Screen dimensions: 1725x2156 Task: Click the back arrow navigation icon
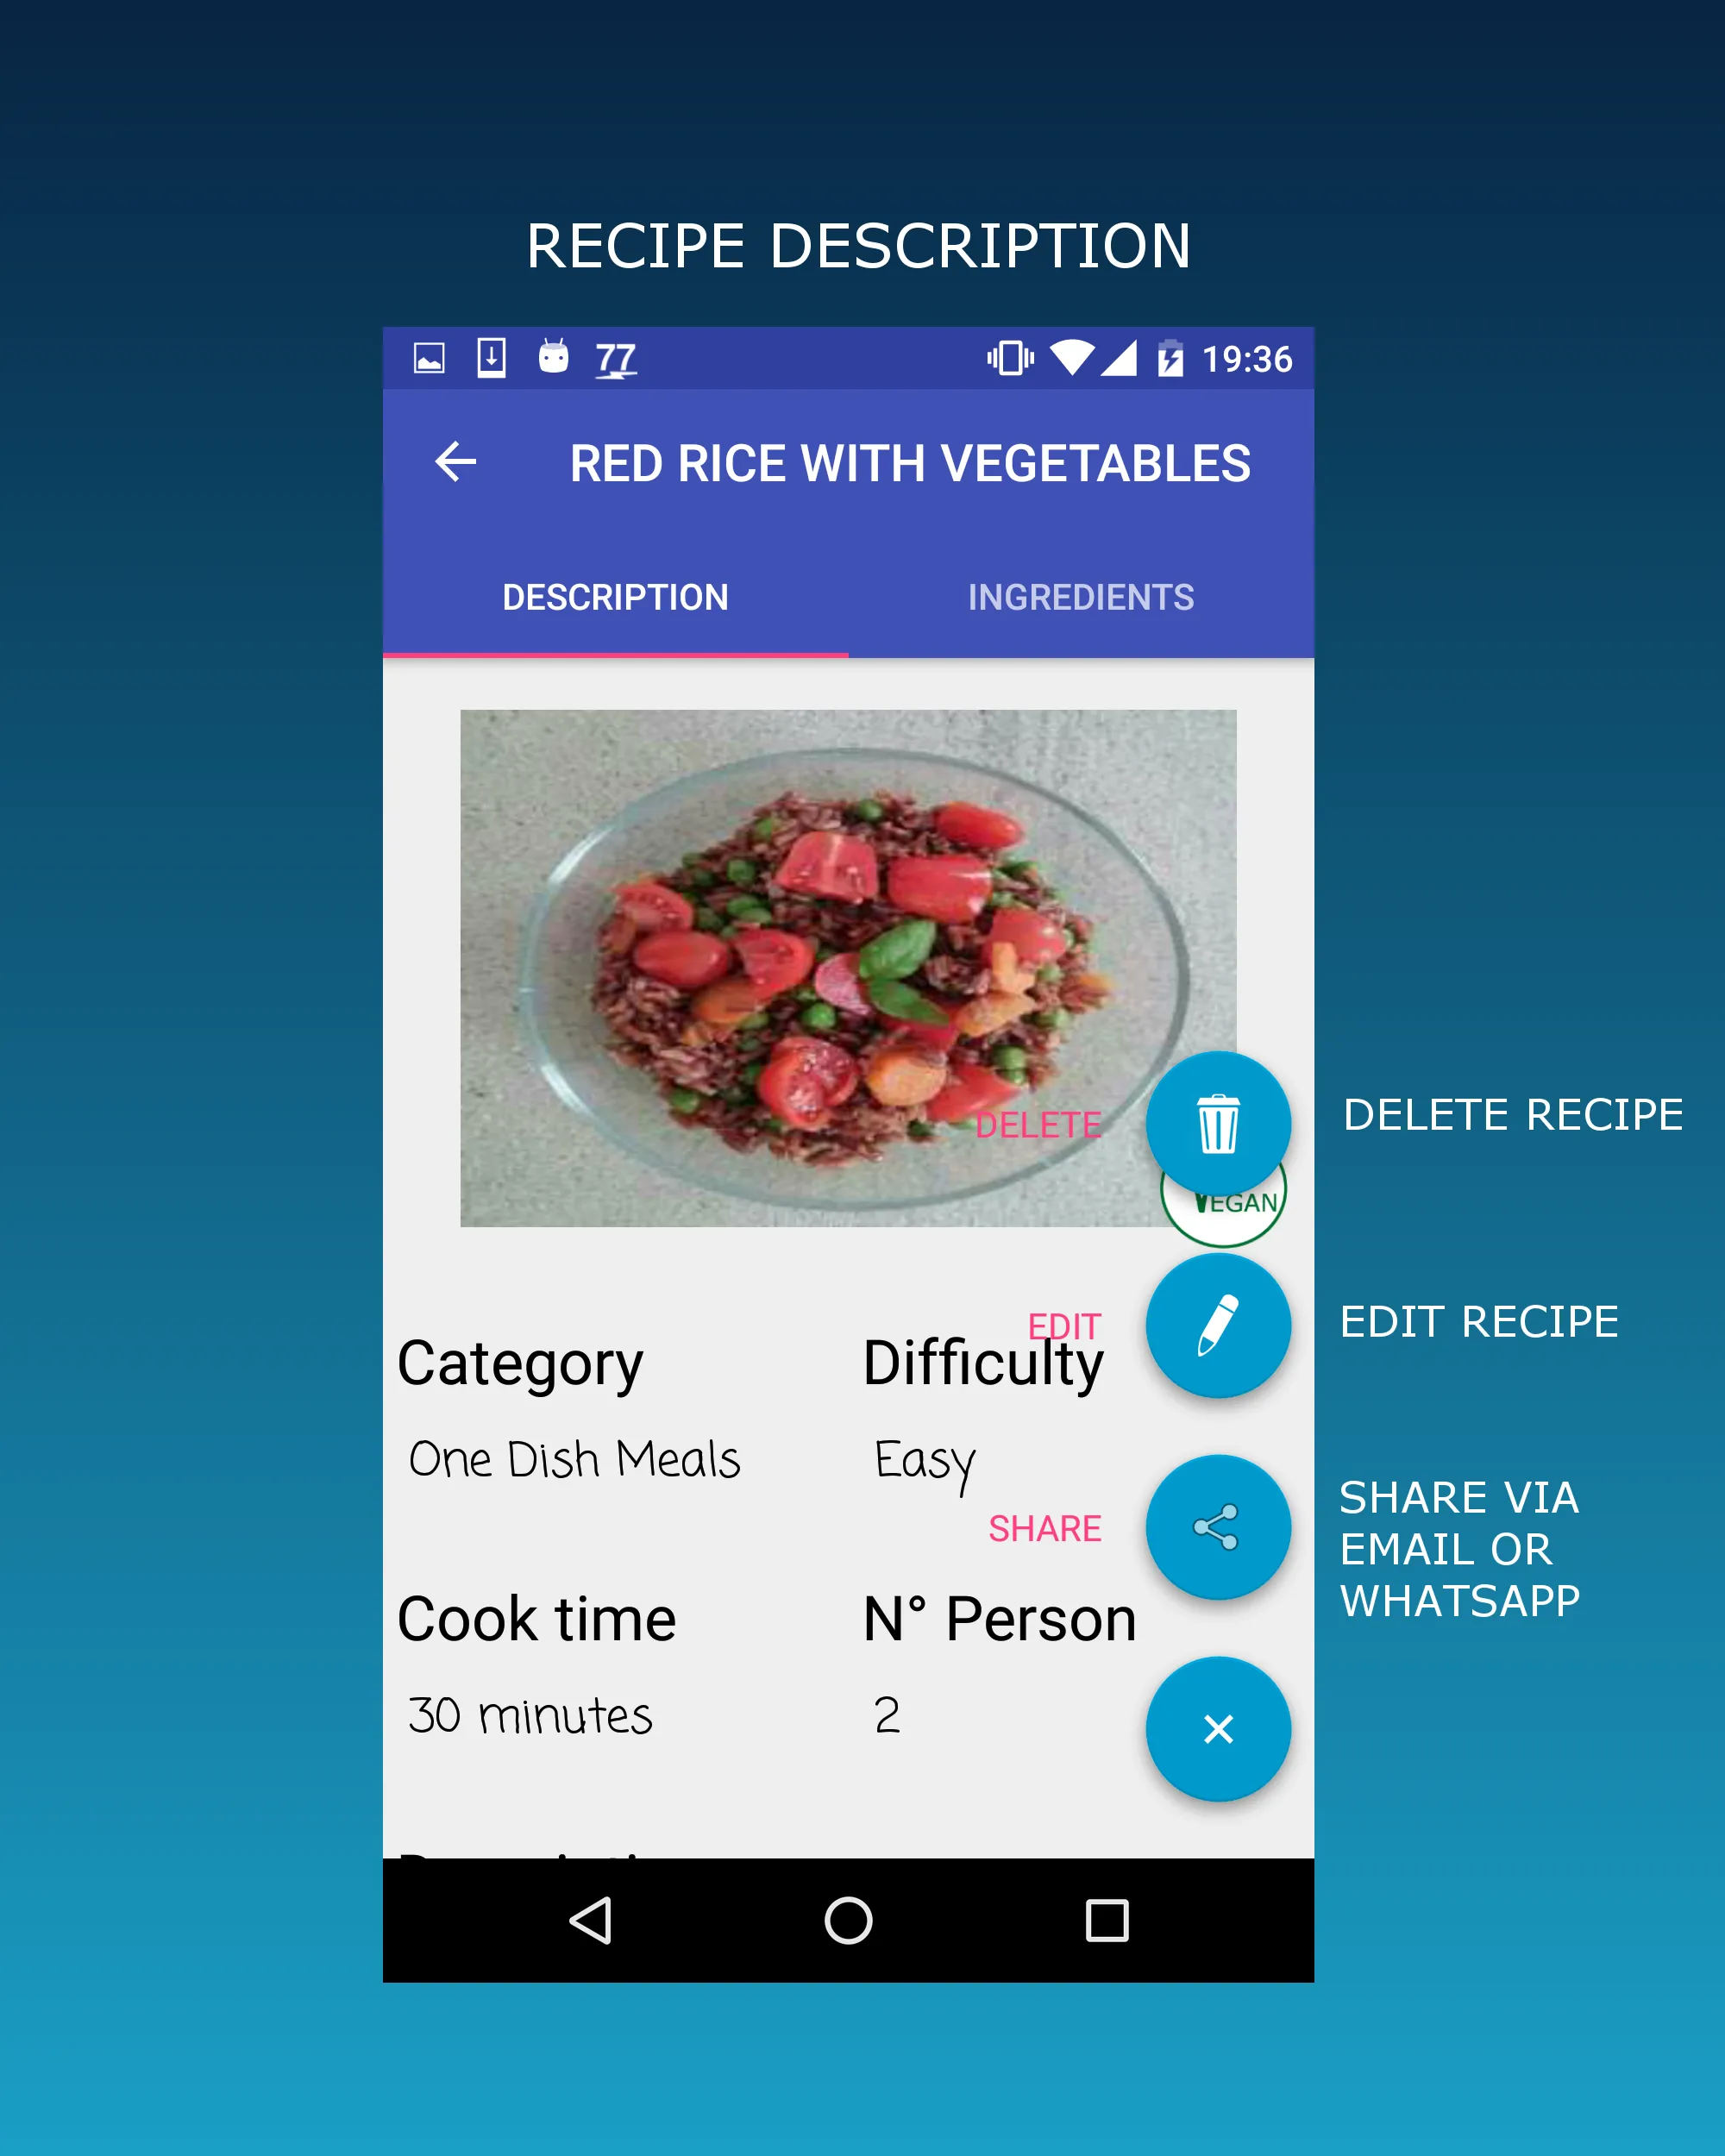pyautogui.click(x=461, y=465)
